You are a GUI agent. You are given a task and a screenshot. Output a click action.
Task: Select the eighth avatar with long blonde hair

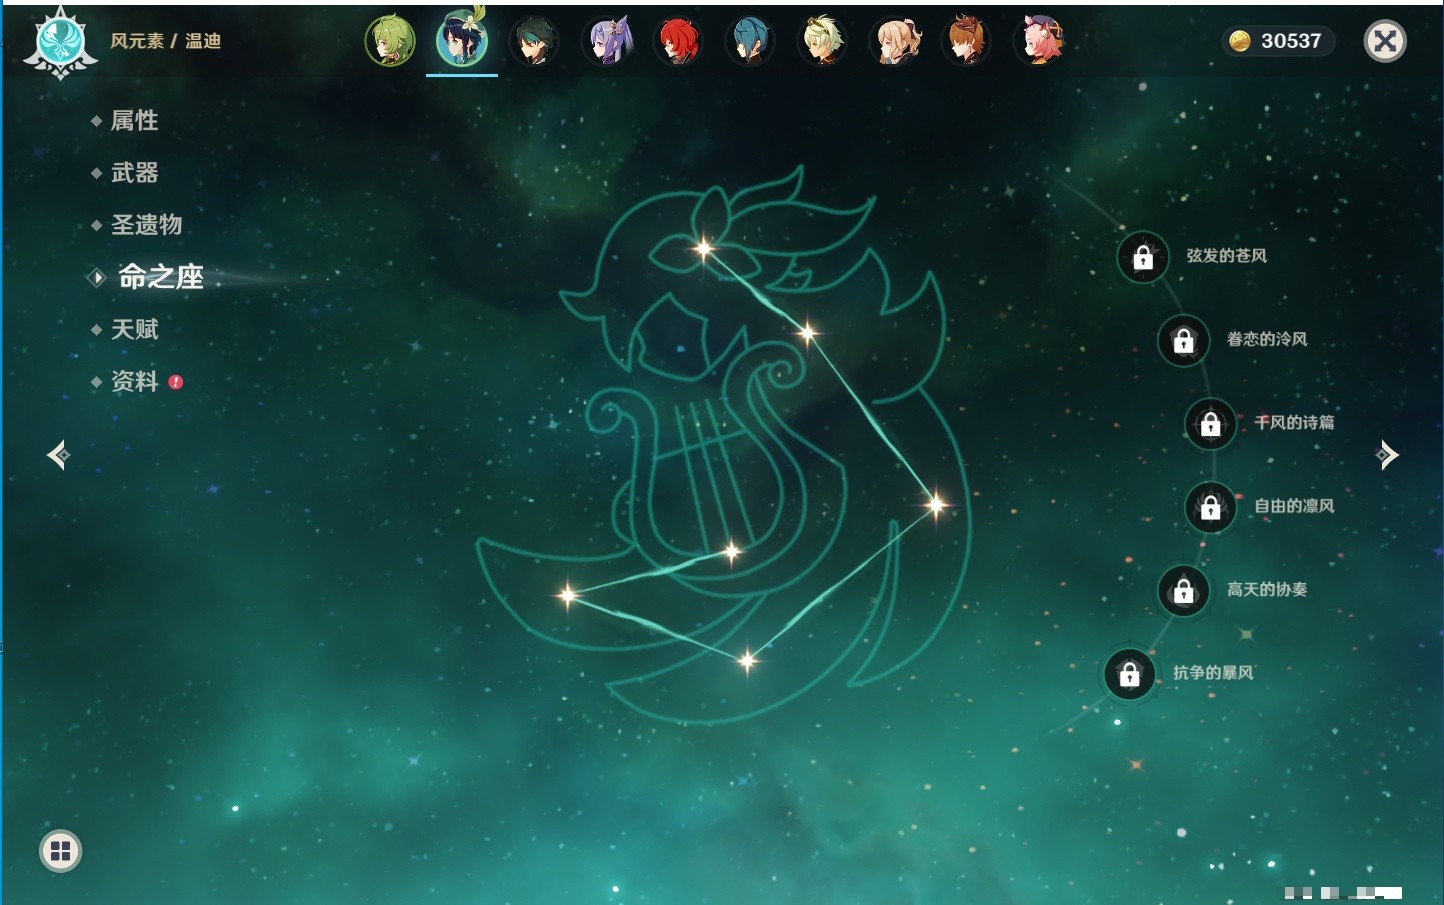coord(895,41)
